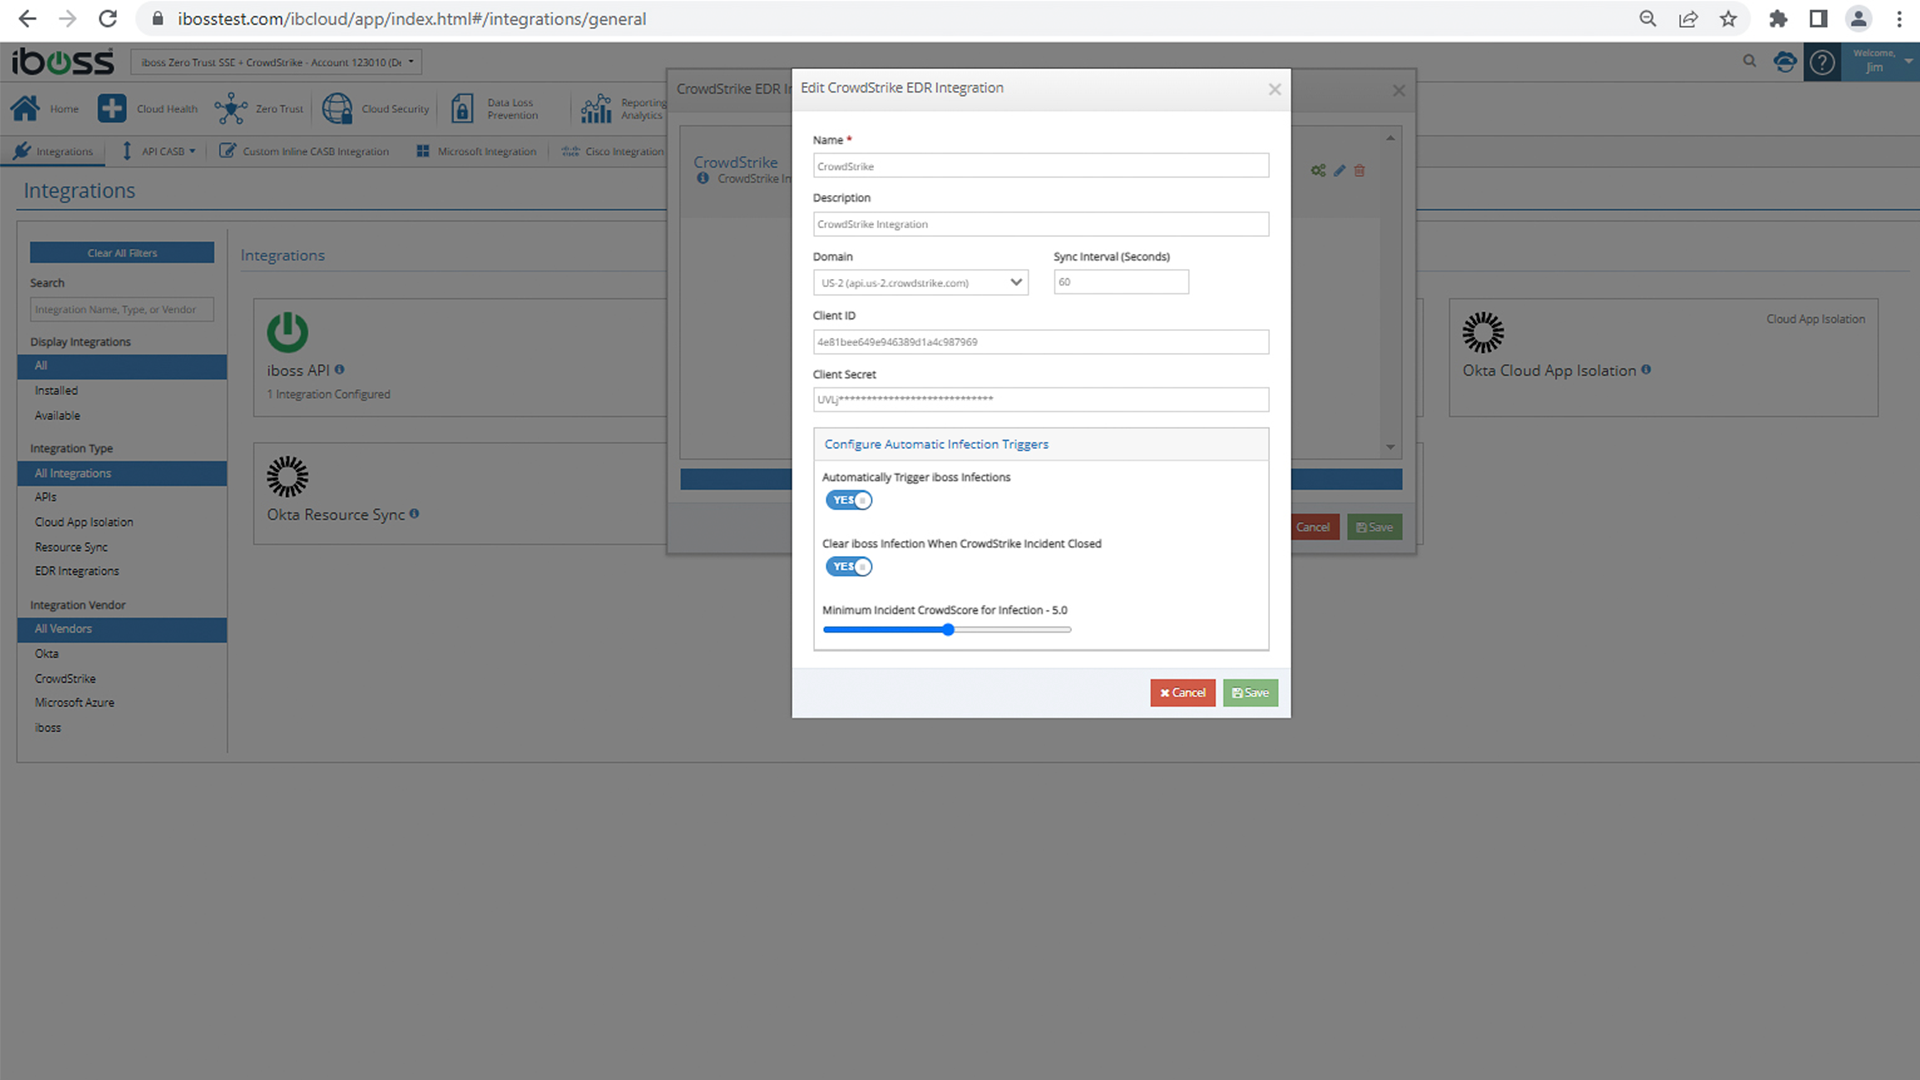The image size is (1920, 1080).
Task: Click the Cloud Health plus icon
Action: tap(112, 108)
